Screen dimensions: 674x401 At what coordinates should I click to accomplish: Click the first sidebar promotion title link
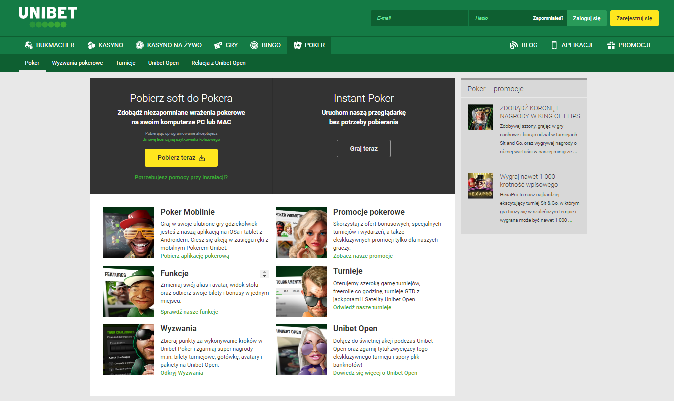[540, 112]
